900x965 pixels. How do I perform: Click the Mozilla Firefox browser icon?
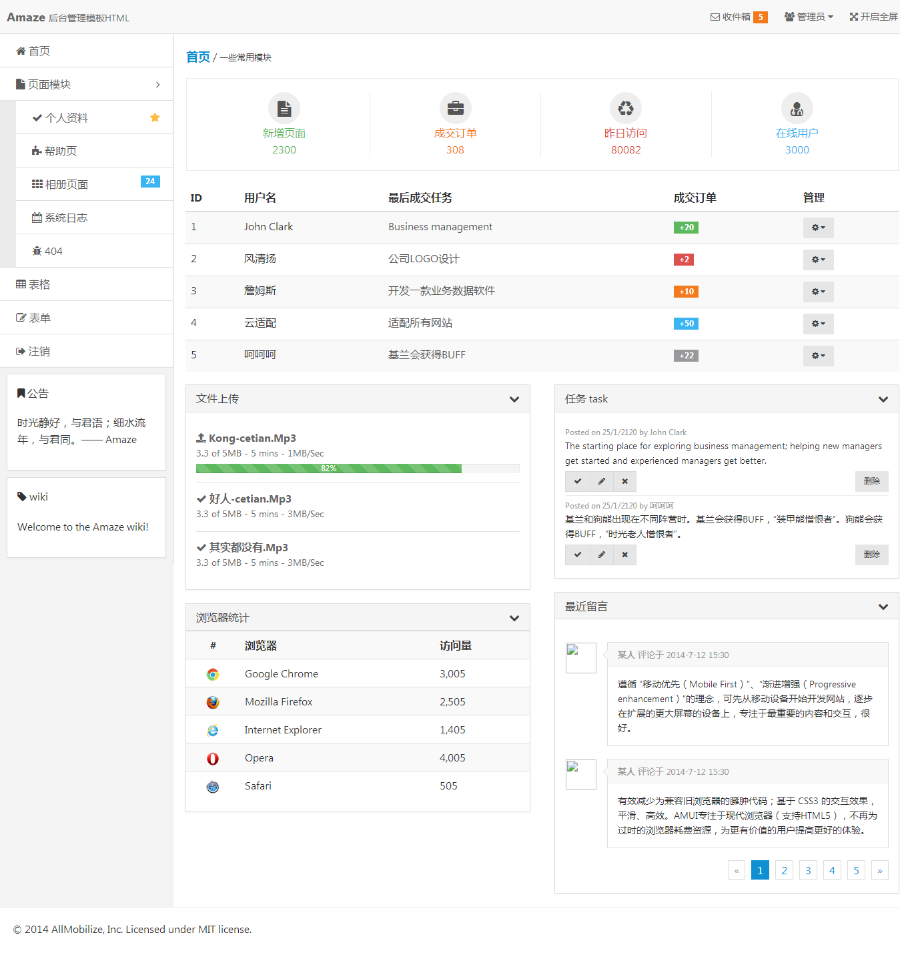[x=213, y=702]
